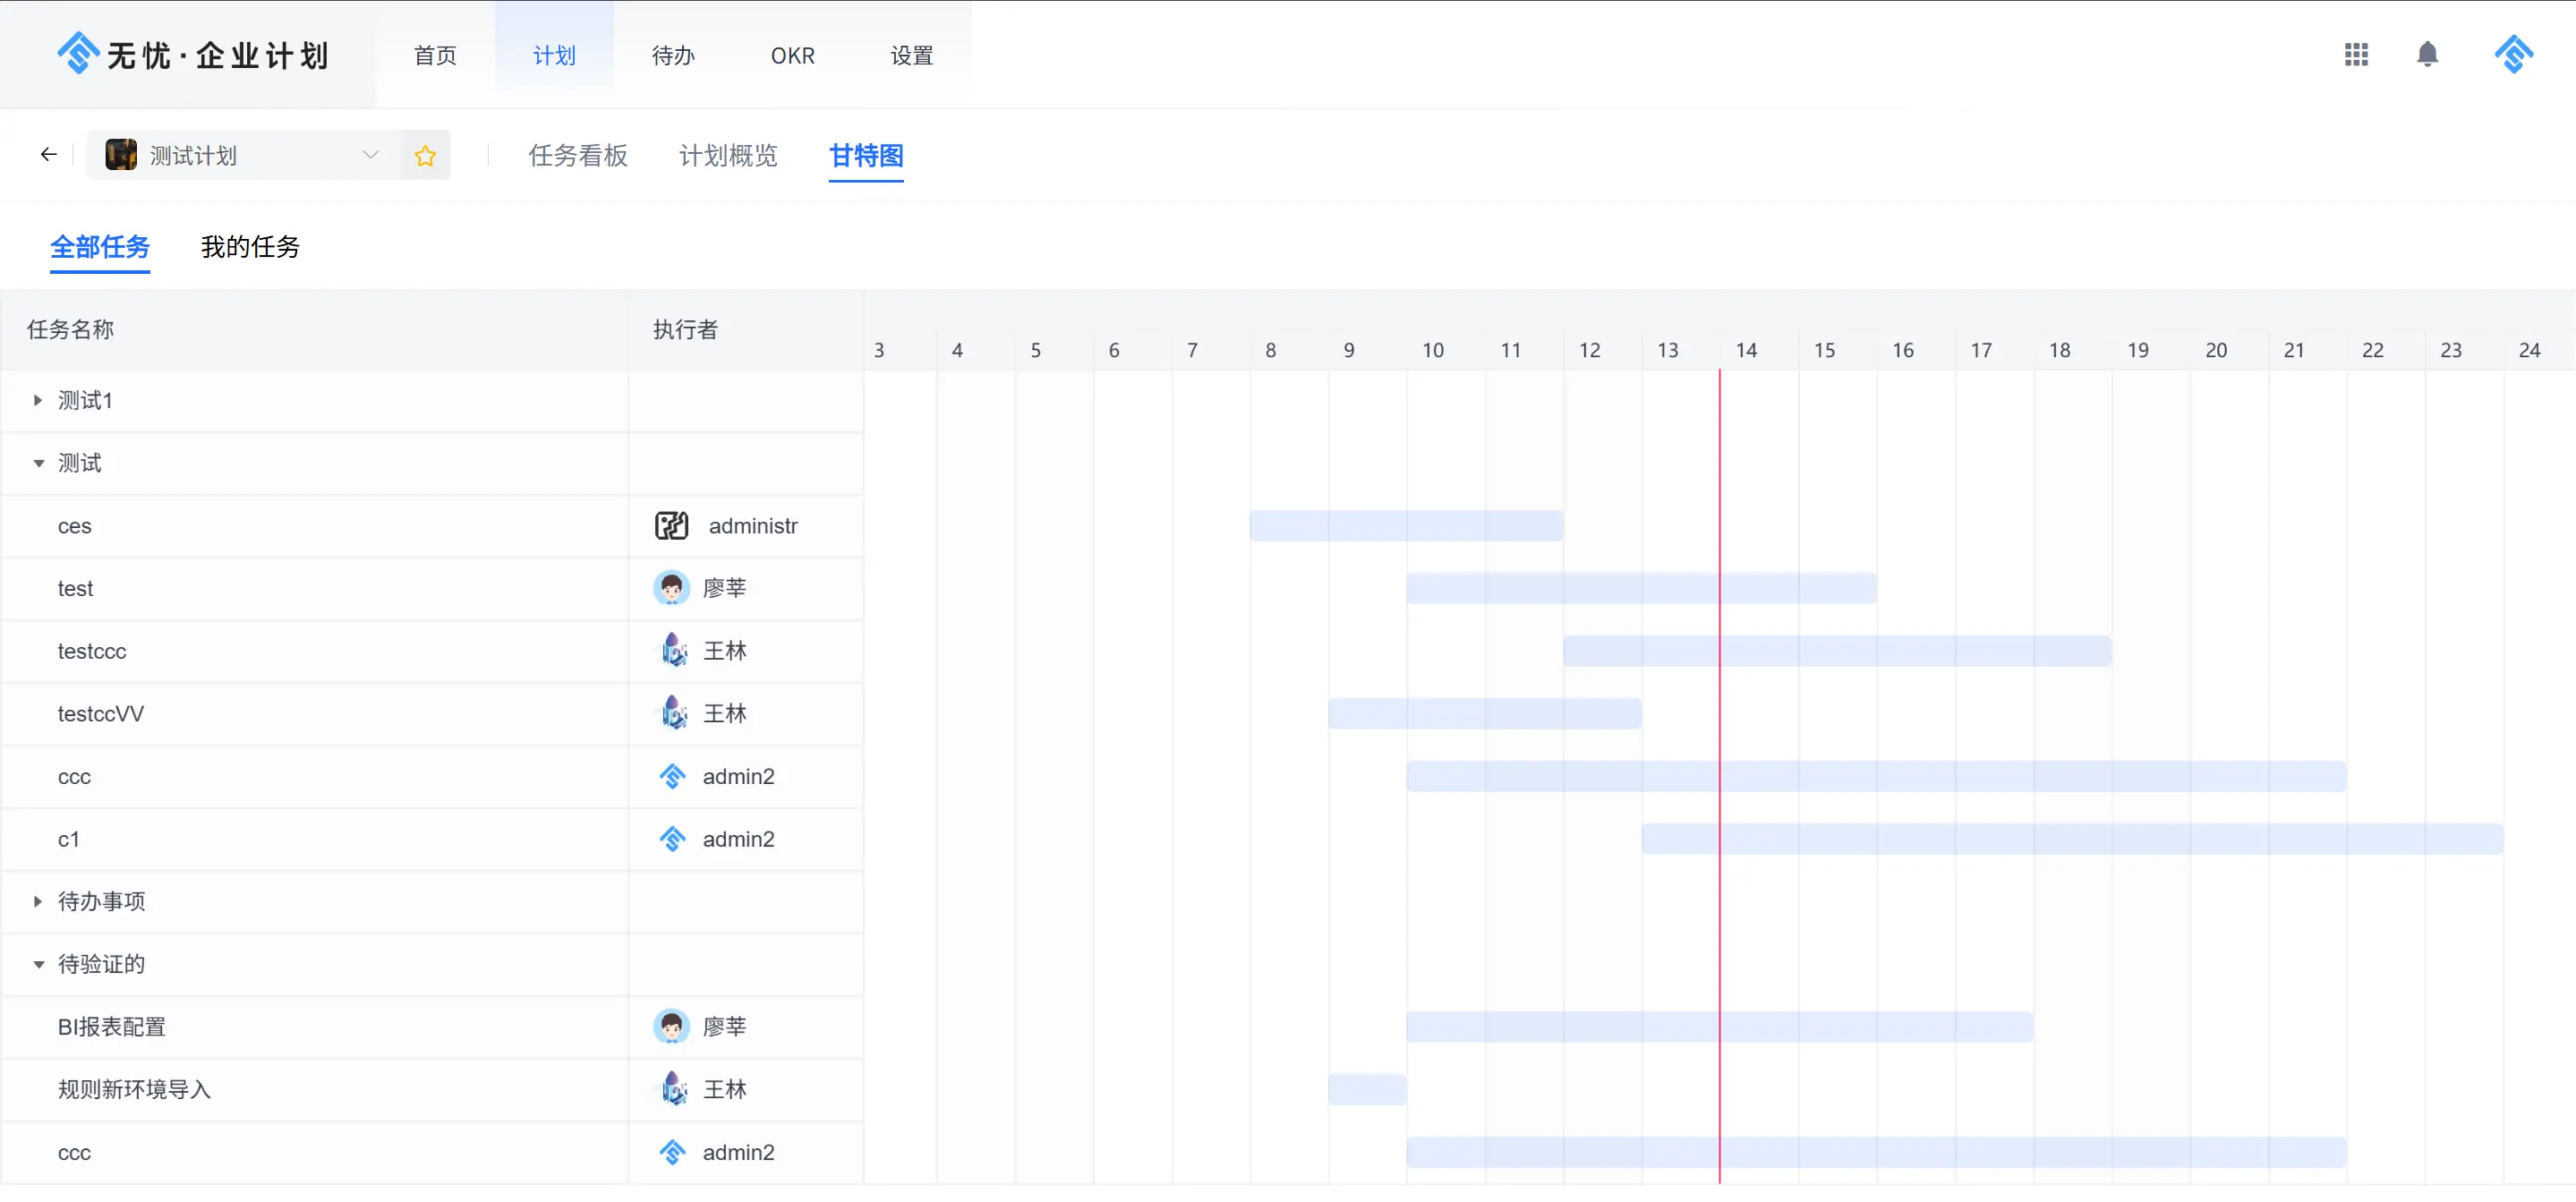Collapse the 测试 task group
The width and height of the screenshot is (2576, 1202).
[x=38, y=463]
